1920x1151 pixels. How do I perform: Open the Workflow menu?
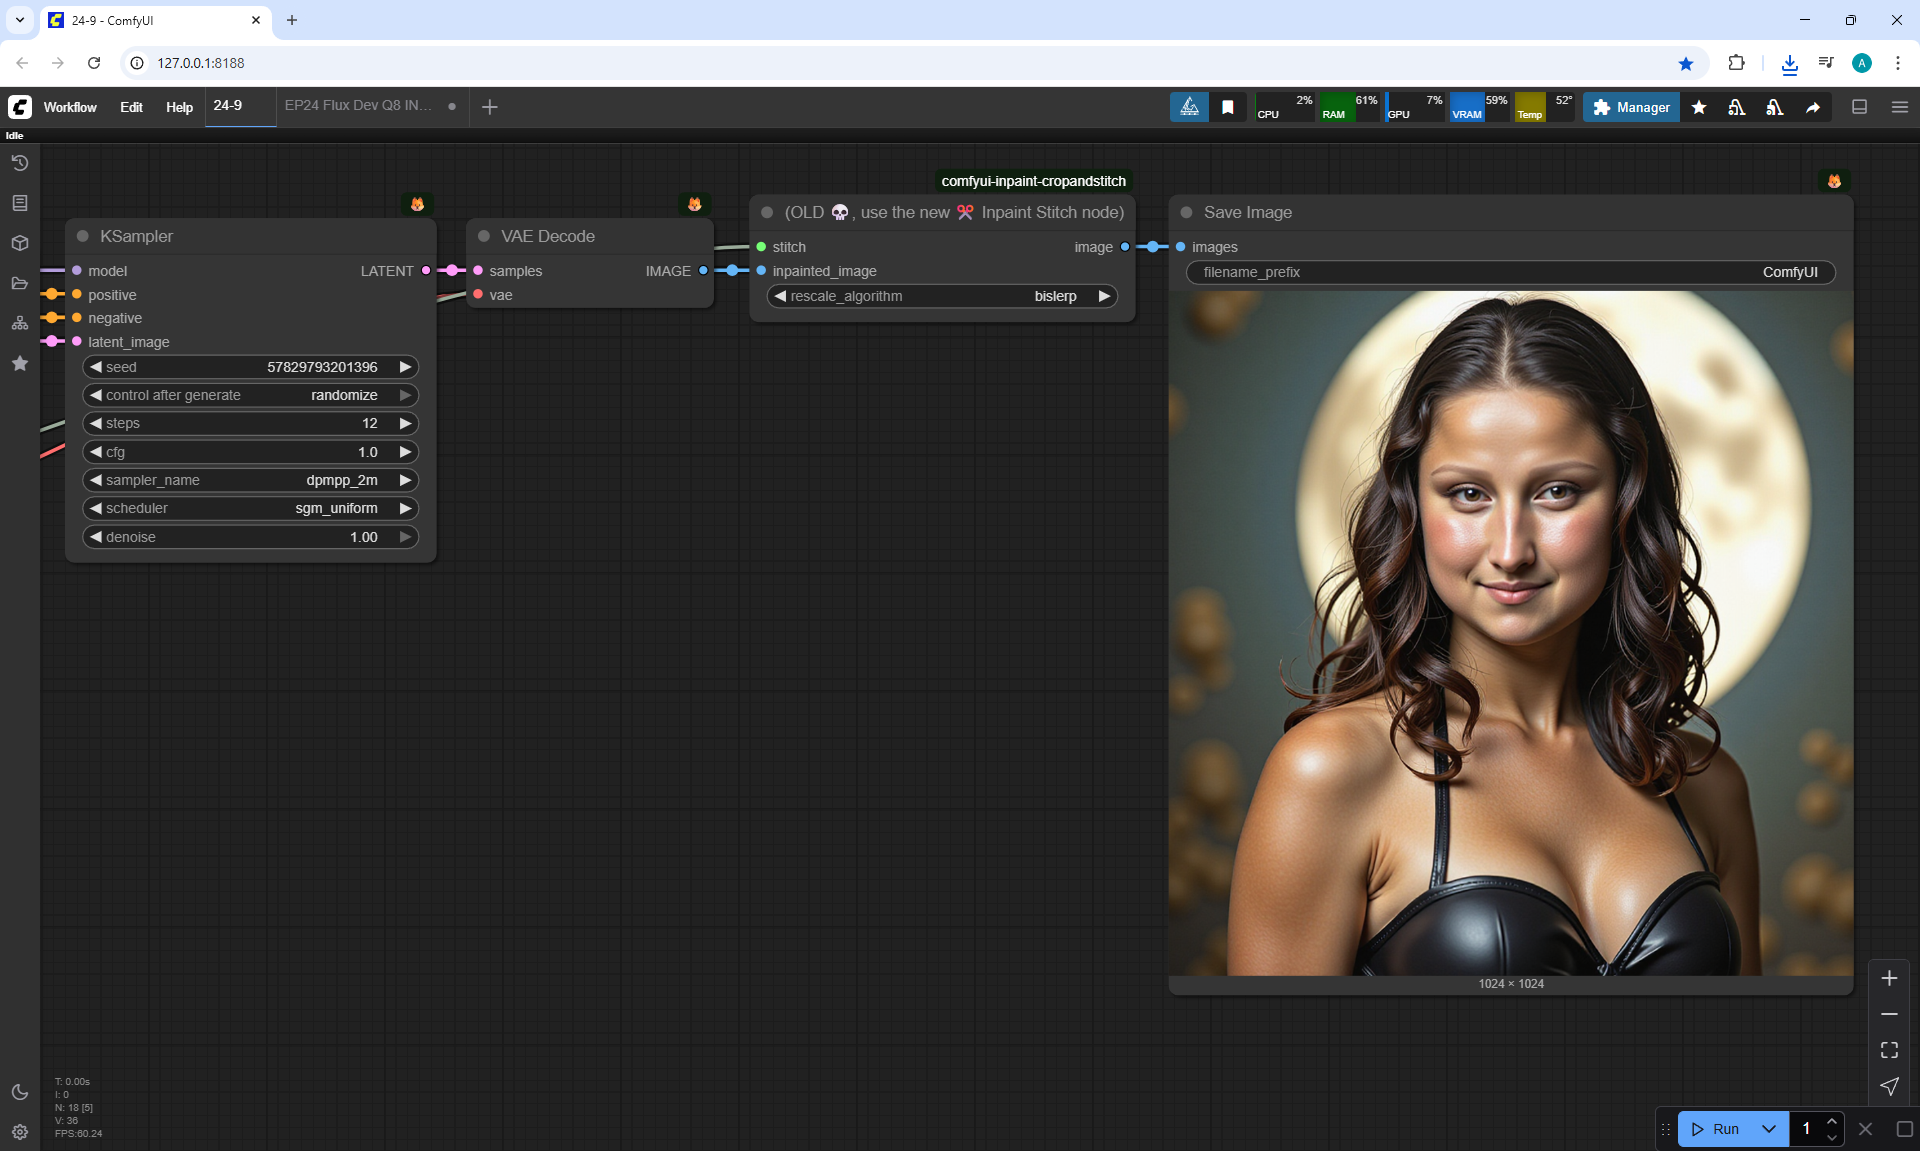click(70, 107)
